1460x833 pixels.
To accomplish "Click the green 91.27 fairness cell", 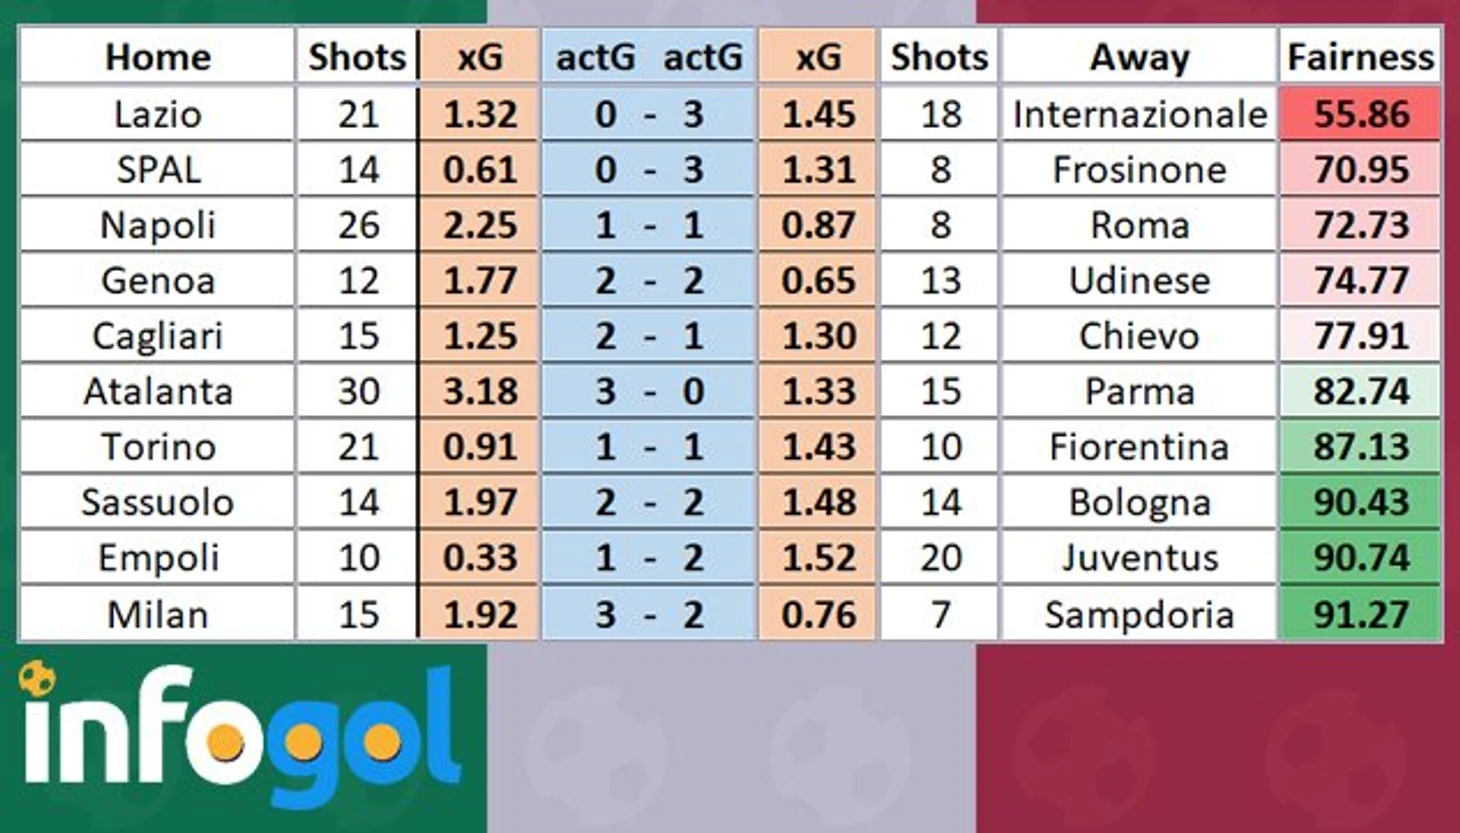I will coord(1360,614).
